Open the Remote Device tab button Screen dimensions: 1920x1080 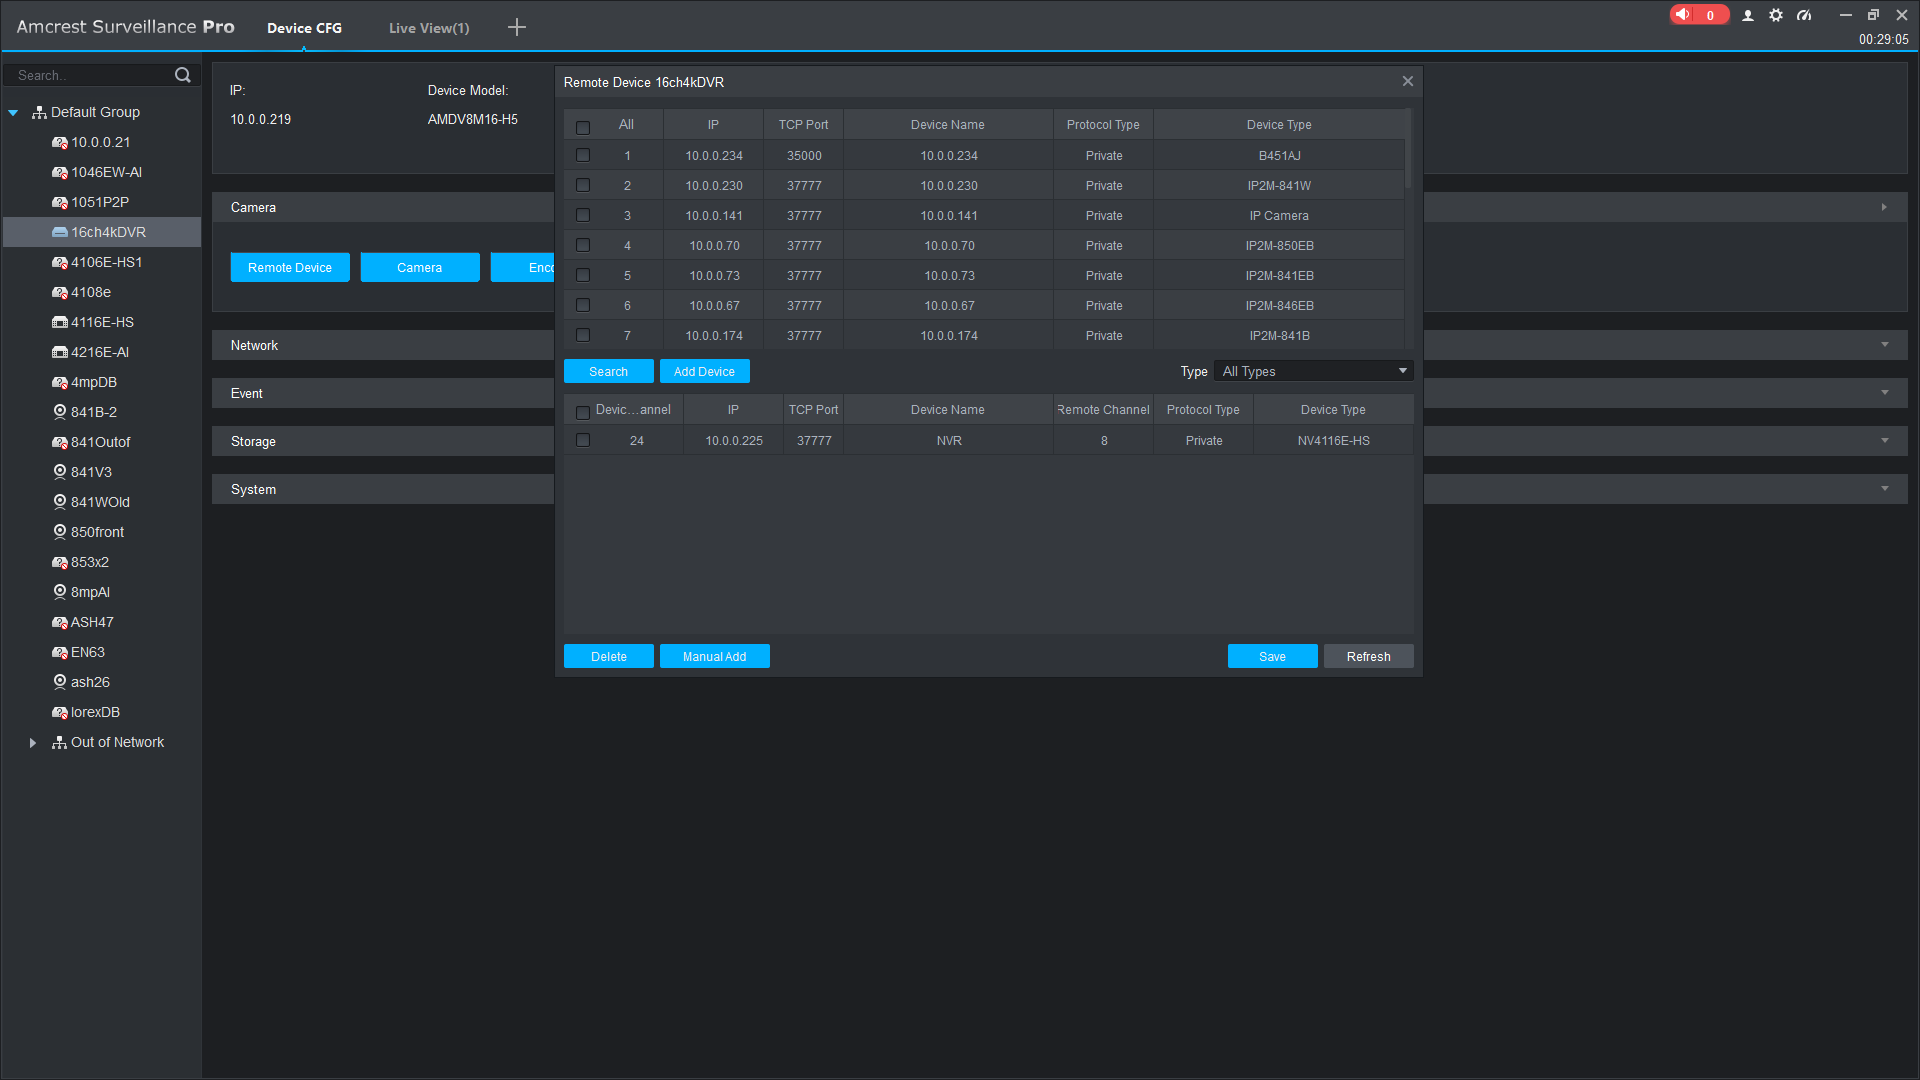tap(290, 267)
